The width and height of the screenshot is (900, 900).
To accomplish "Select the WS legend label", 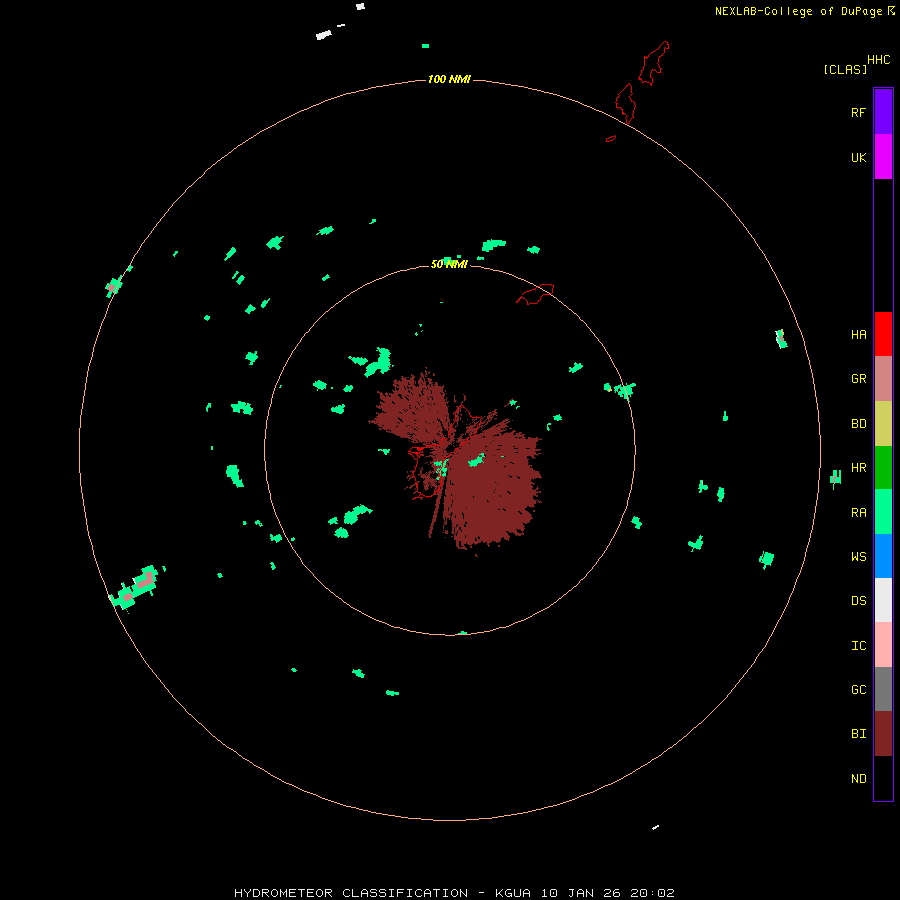I will [858, 557].
